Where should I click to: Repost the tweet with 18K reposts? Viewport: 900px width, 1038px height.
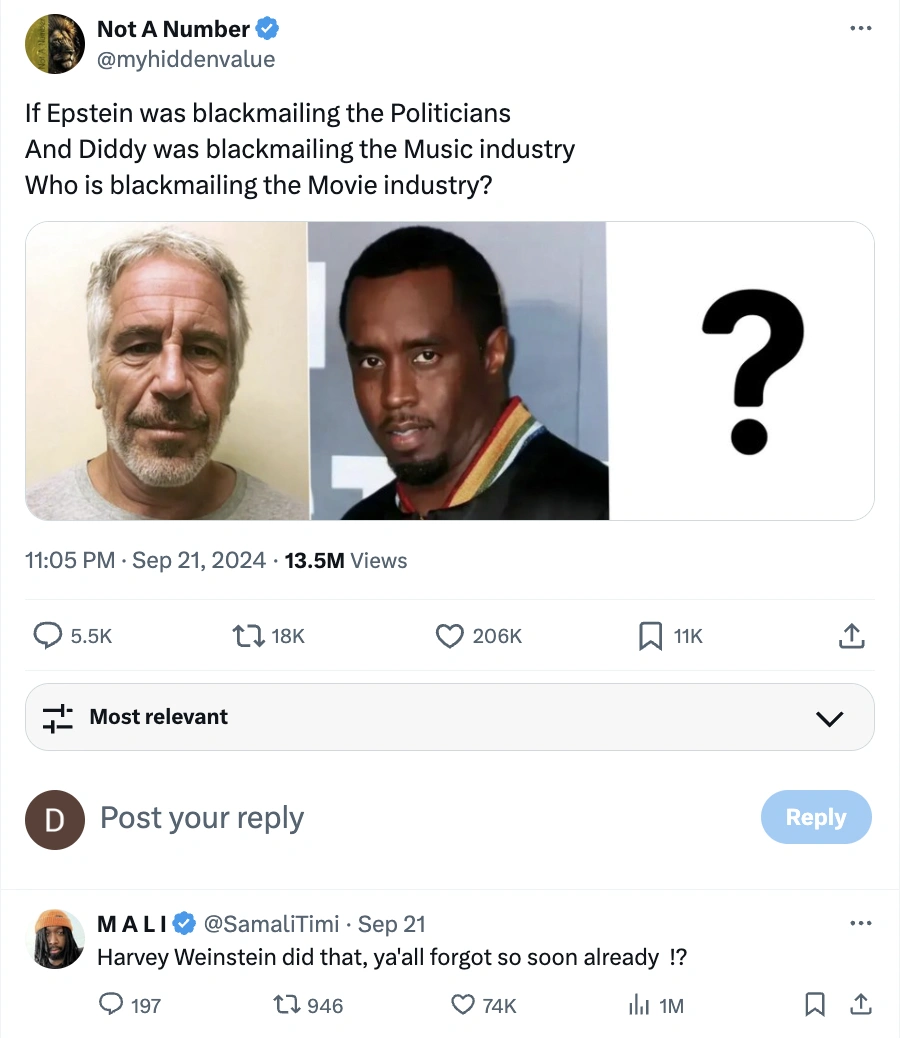243,635
